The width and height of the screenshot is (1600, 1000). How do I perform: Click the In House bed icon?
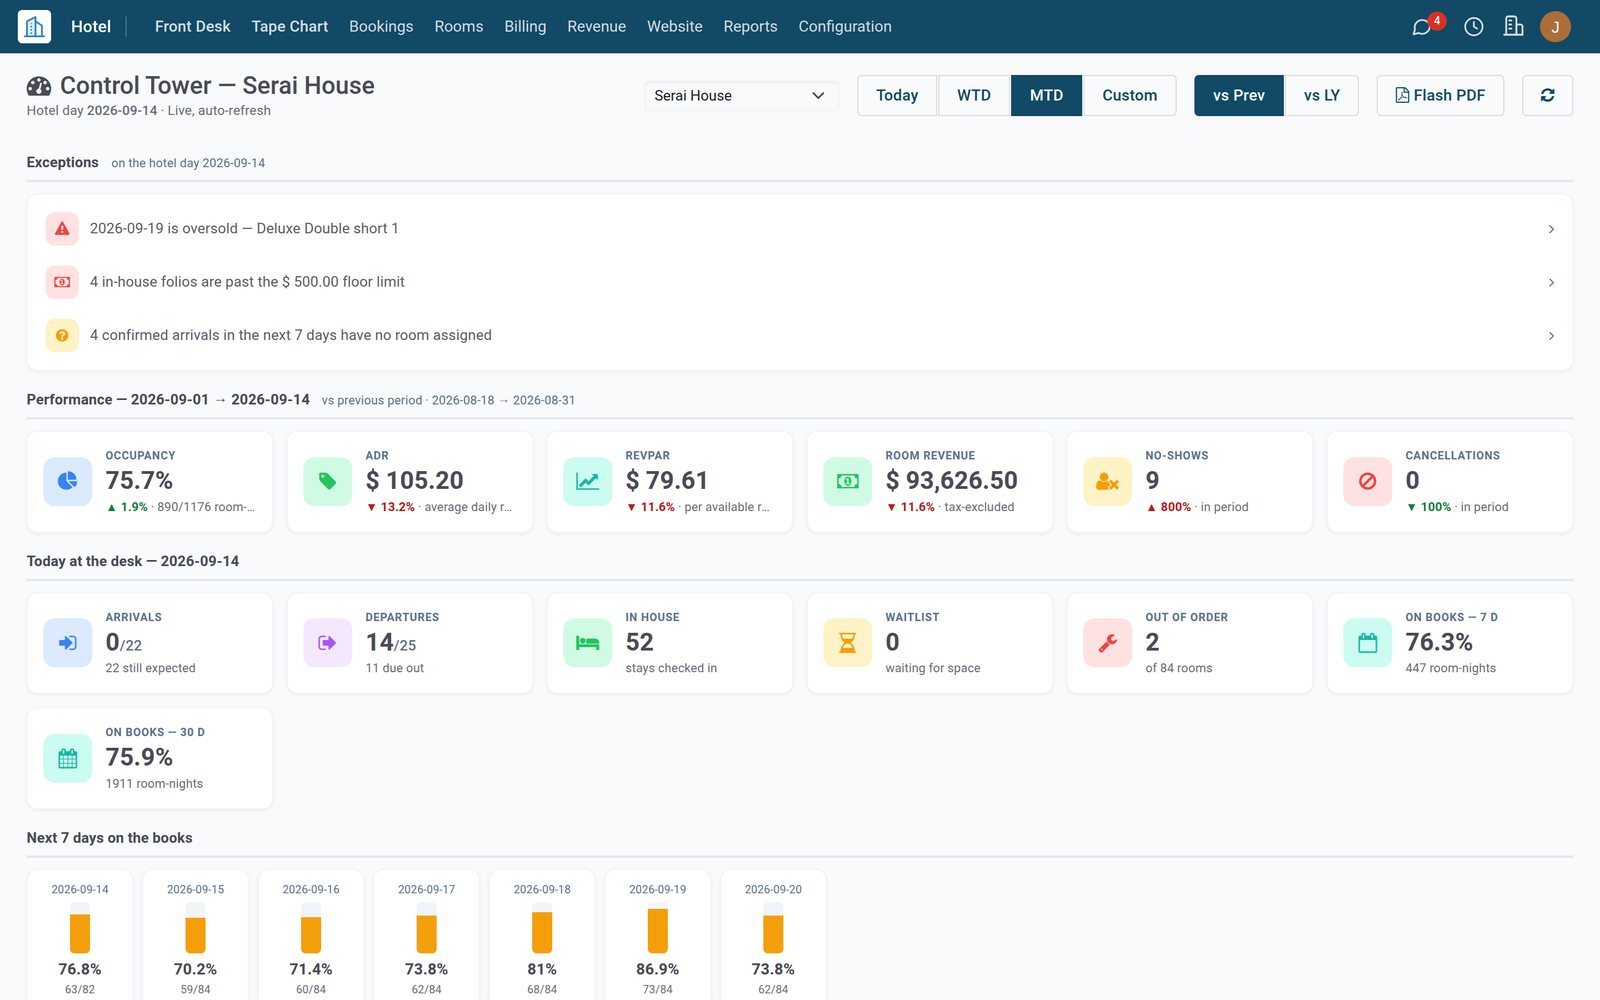(x=588, y=643)
